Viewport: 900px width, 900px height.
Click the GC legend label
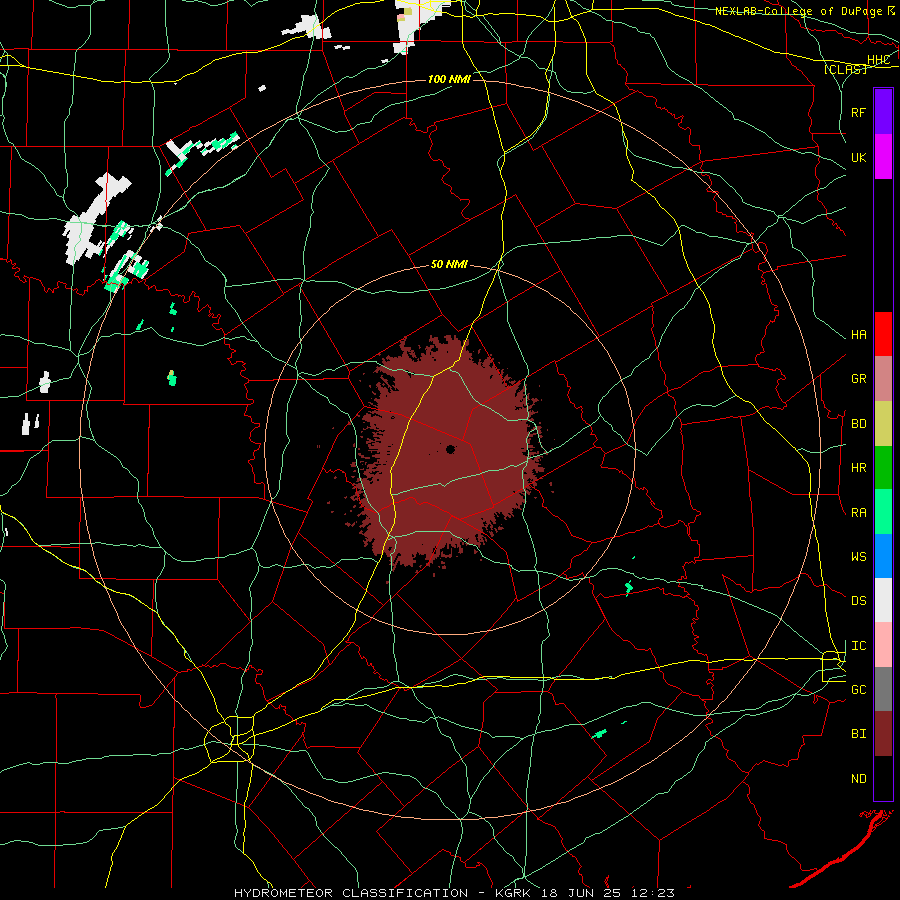point(858,689)
